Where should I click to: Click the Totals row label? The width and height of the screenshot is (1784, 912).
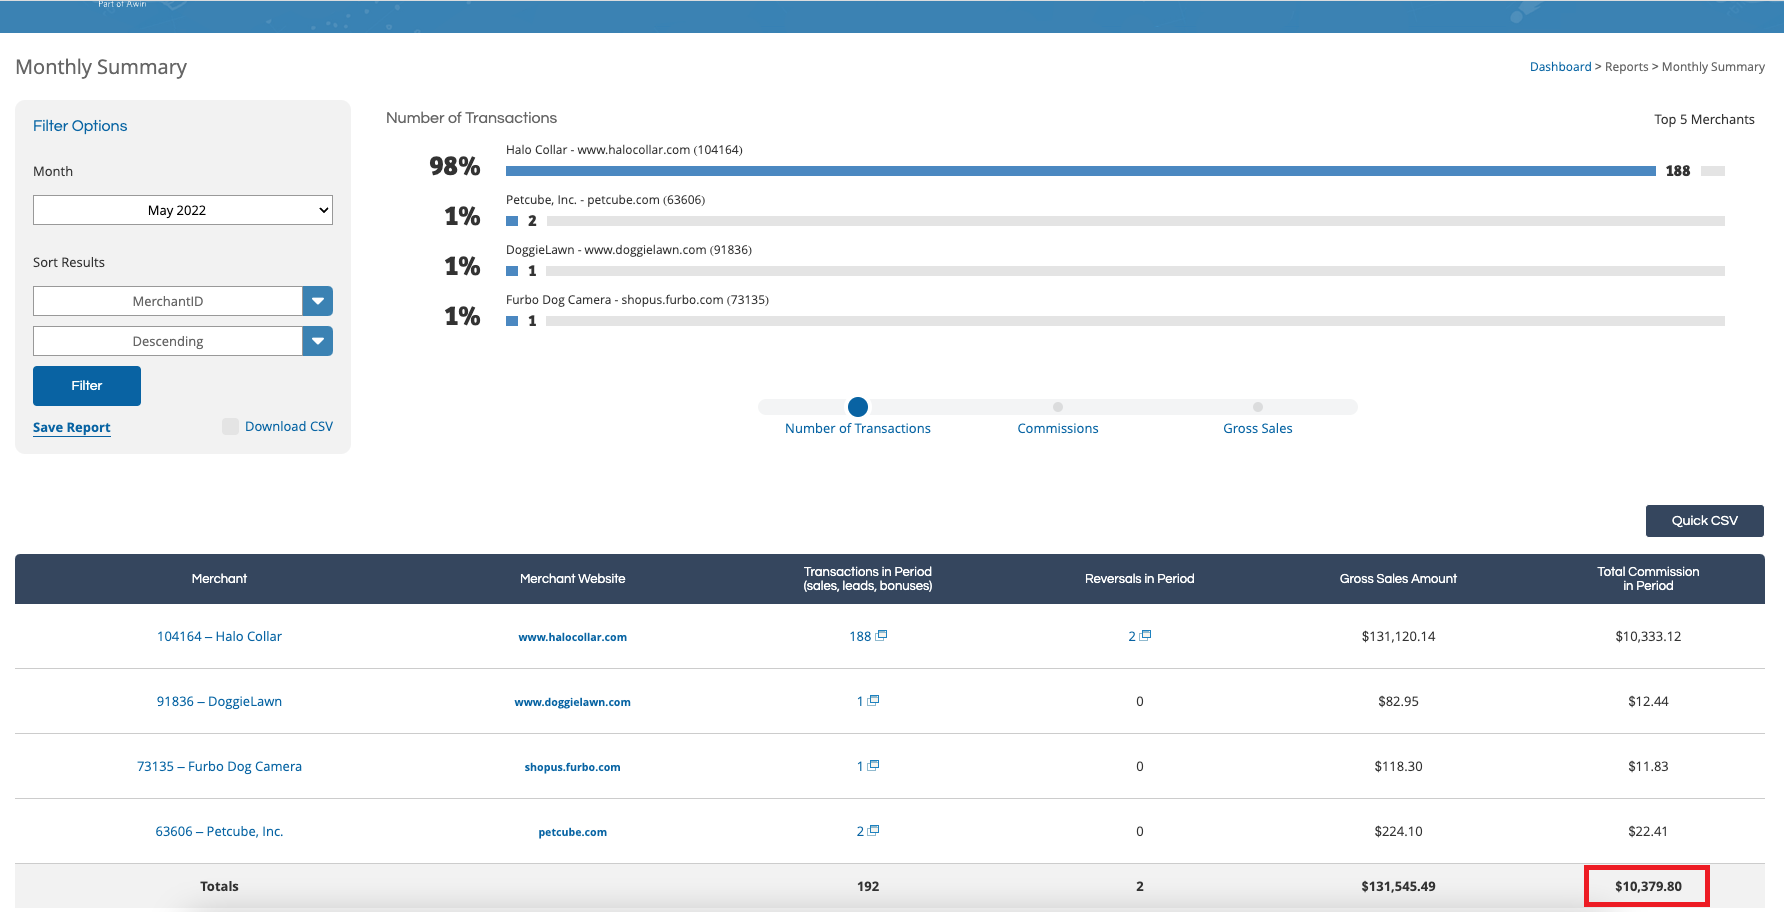219,886
